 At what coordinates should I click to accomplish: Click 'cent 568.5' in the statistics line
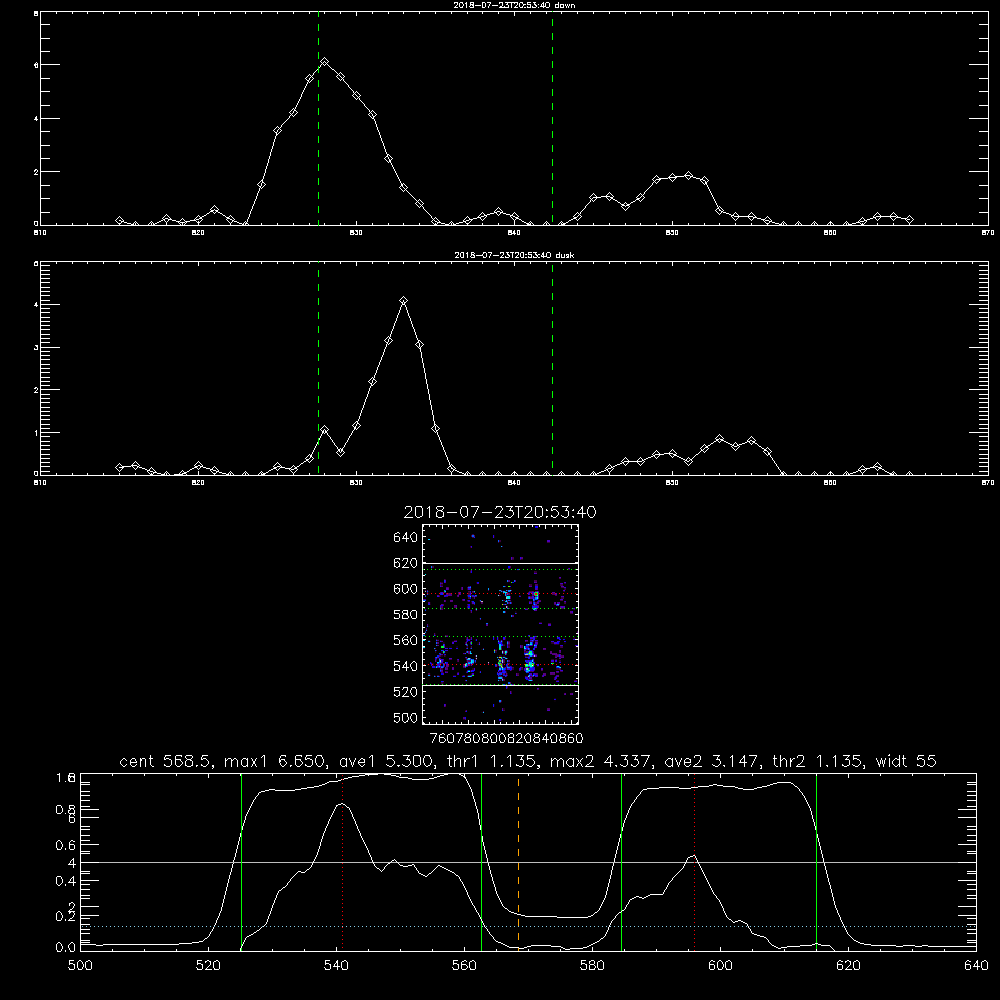[167, 761]
